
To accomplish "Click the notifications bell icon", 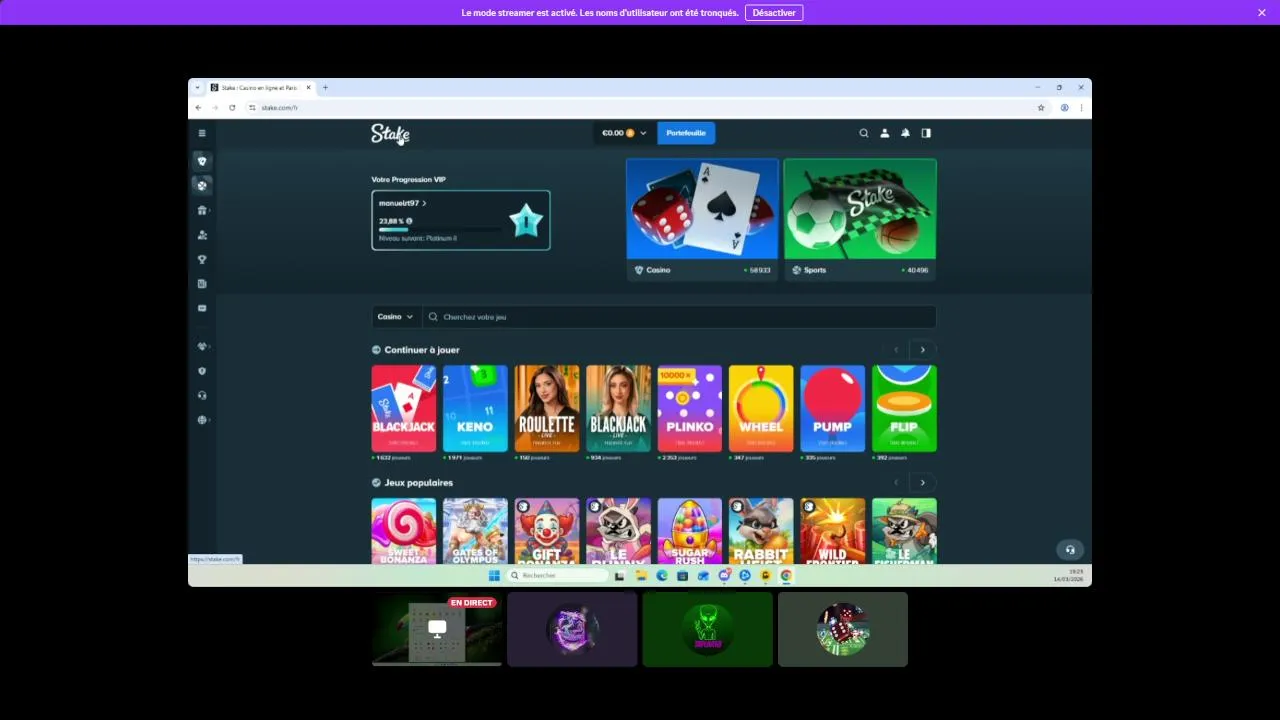I will (x=905, y=133).
